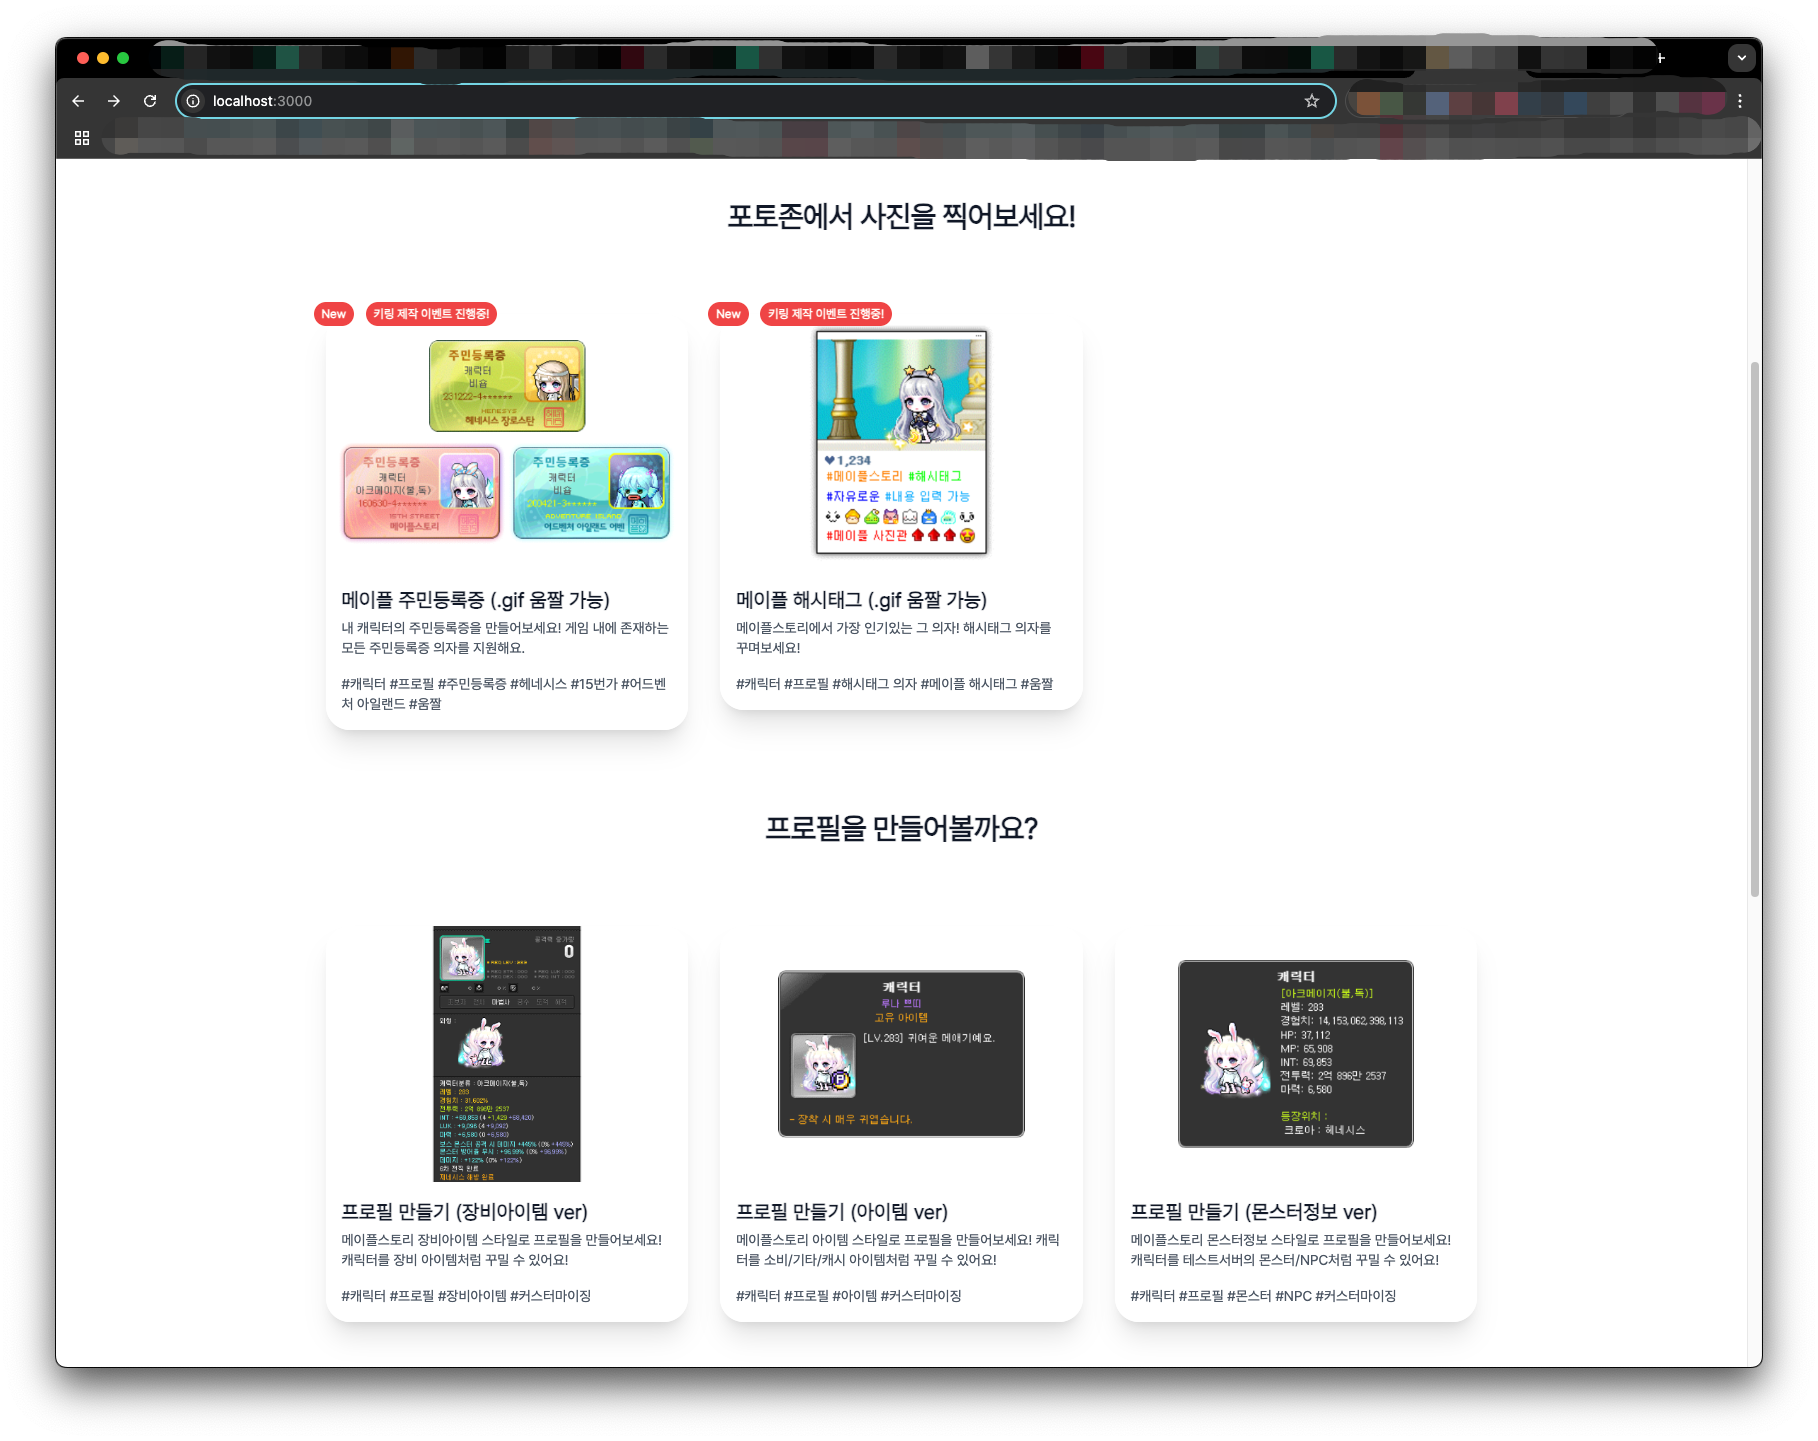Image resolution: width=1818 pixels, height=1441 pixels.
Task: Click description 메이플스토리 장비아이템 스타일로 프로필을
Action: pyautogui.click(x=502, y=1250)
